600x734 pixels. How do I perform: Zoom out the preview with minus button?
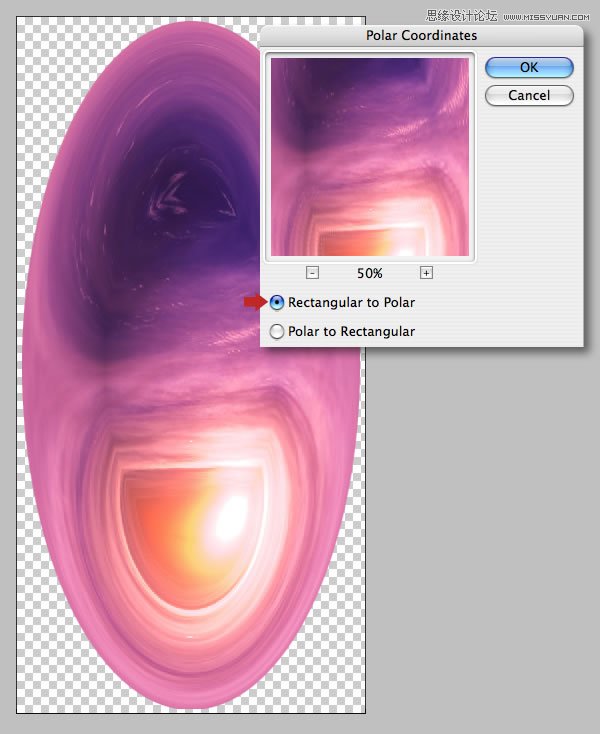[x=313, y=273]
